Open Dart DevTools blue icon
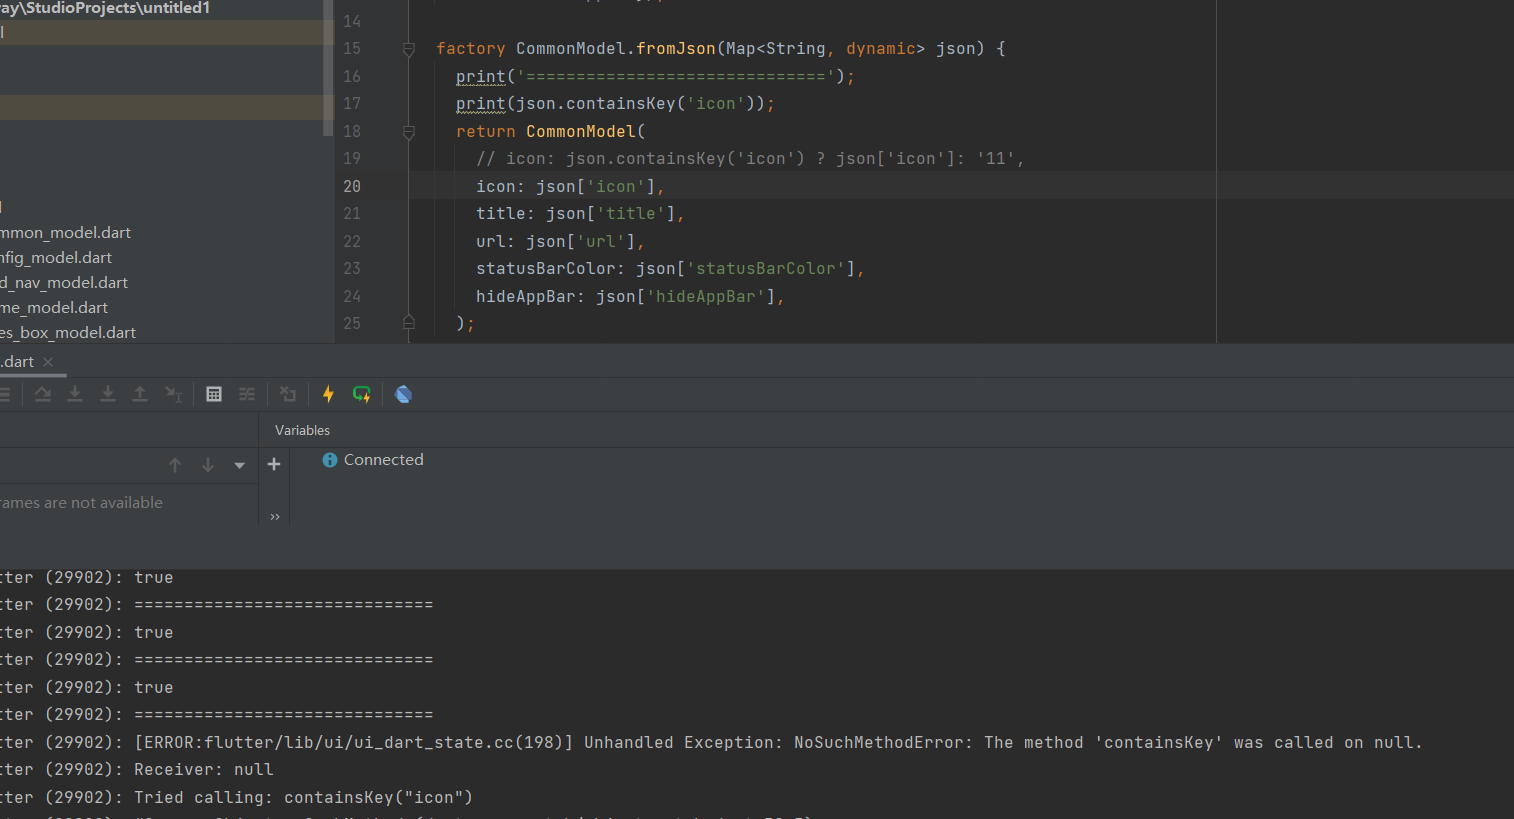Screen dimensions: 1514x819 403,394
